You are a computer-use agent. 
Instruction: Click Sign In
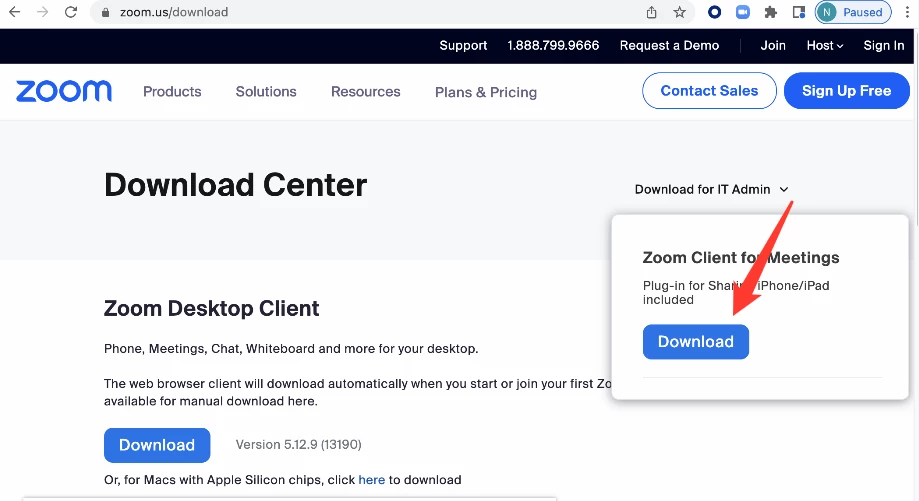884,46
